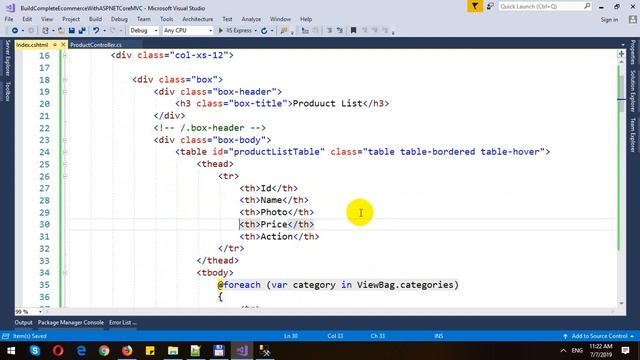This screenshot has height=360, width=640.
Task: Click the Visual Studio logo in the title bar
Action: [10, 7]
